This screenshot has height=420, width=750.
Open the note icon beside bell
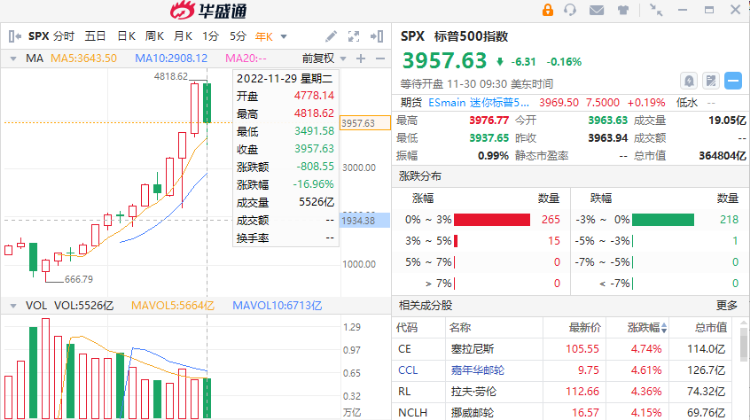coord(711,81)
